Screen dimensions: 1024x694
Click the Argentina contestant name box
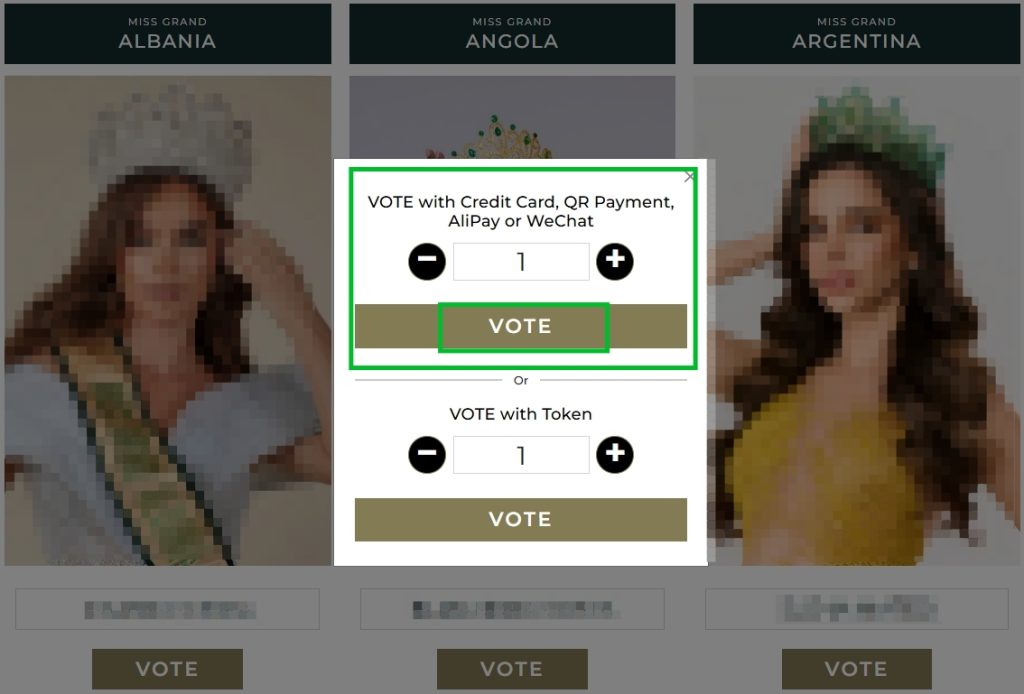[x=857, y=609]
